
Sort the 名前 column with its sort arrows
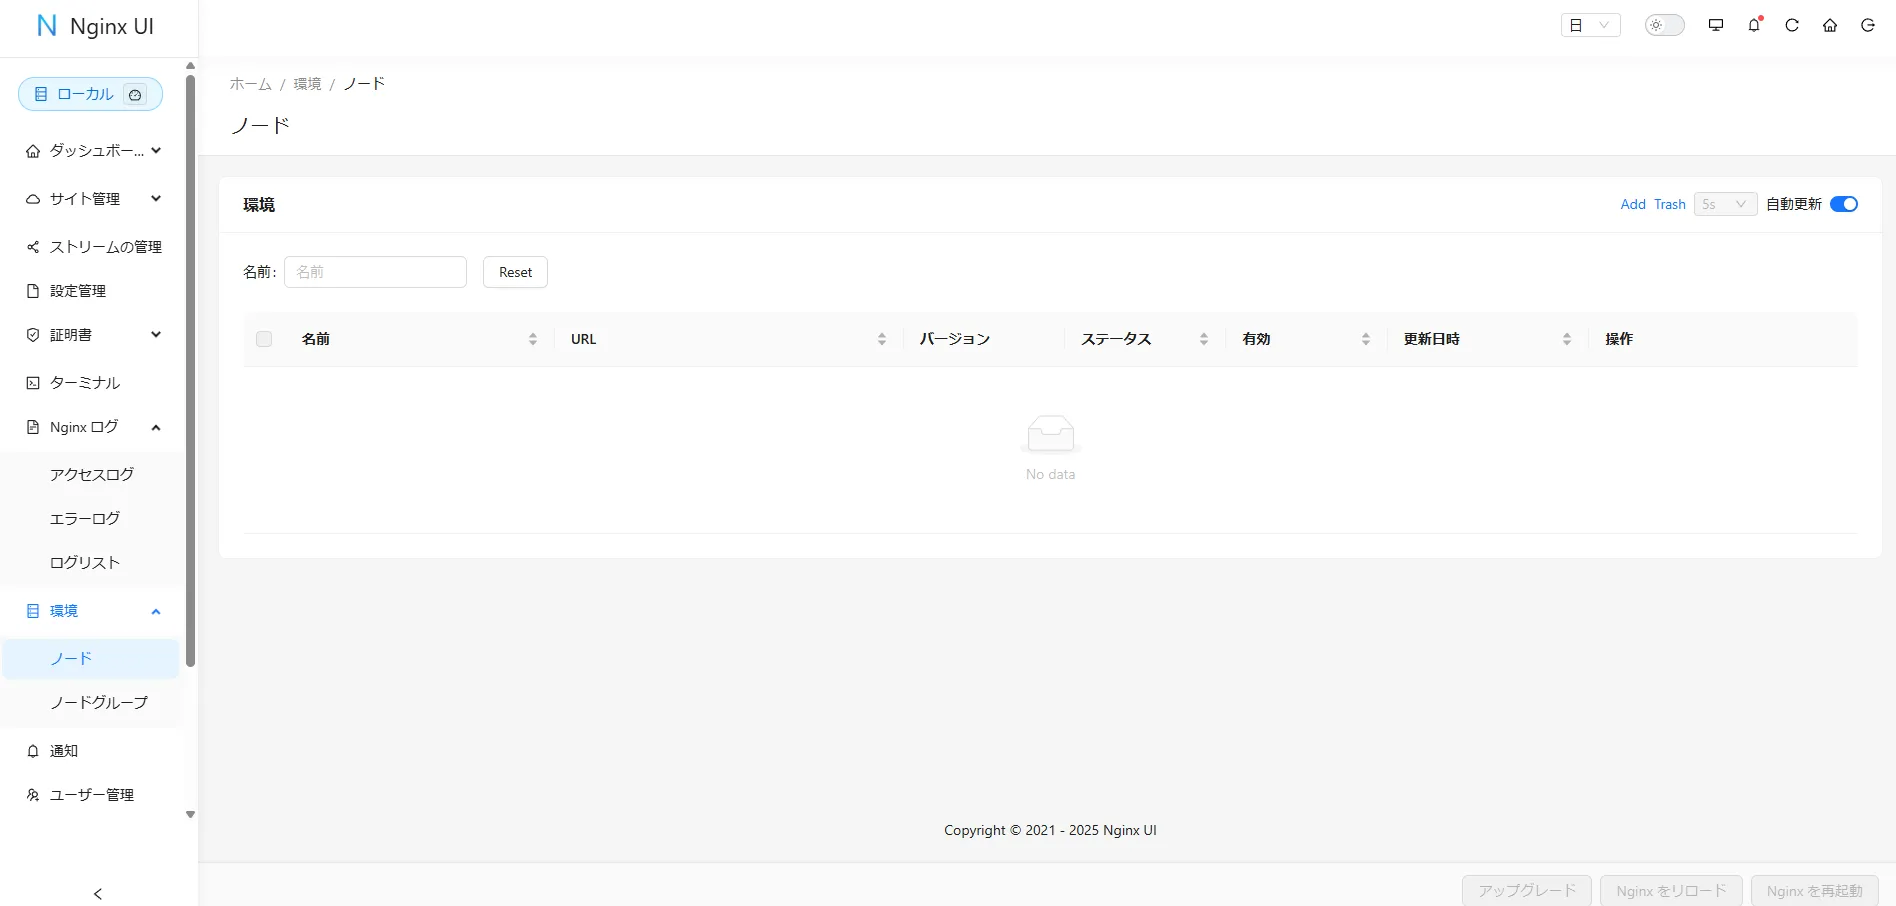click(533, 339)
